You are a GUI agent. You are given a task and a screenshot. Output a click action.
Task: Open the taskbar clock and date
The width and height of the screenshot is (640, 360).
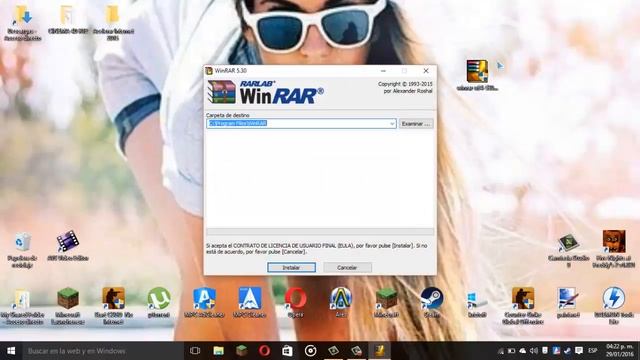620,351
